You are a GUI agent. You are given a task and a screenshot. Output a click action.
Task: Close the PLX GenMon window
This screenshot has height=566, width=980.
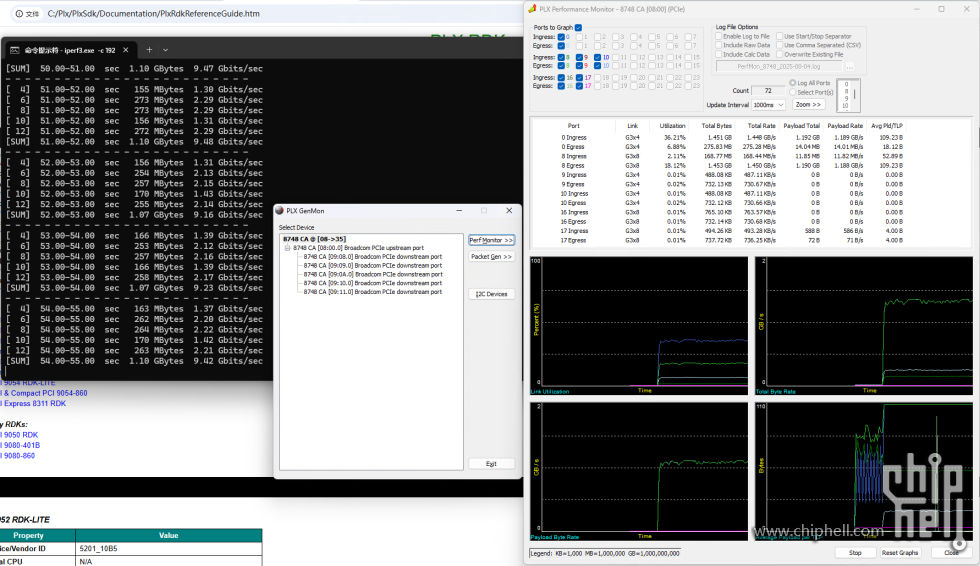(509, 211)
